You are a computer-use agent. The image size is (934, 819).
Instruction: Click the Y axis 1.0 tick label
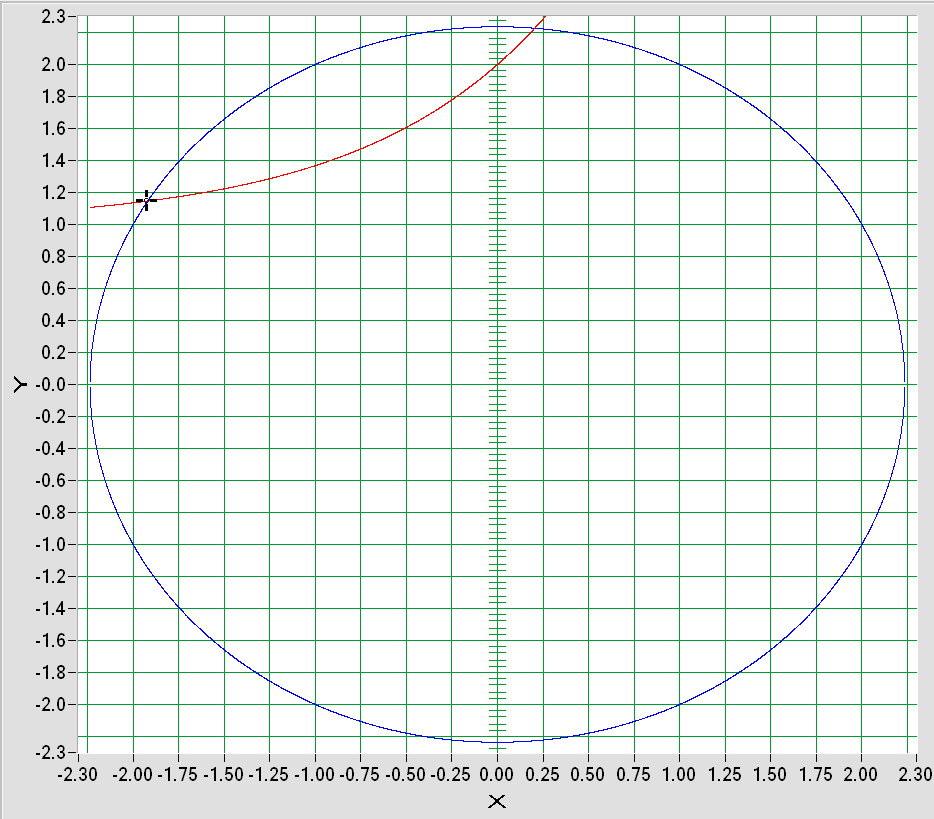coord(53,225)
